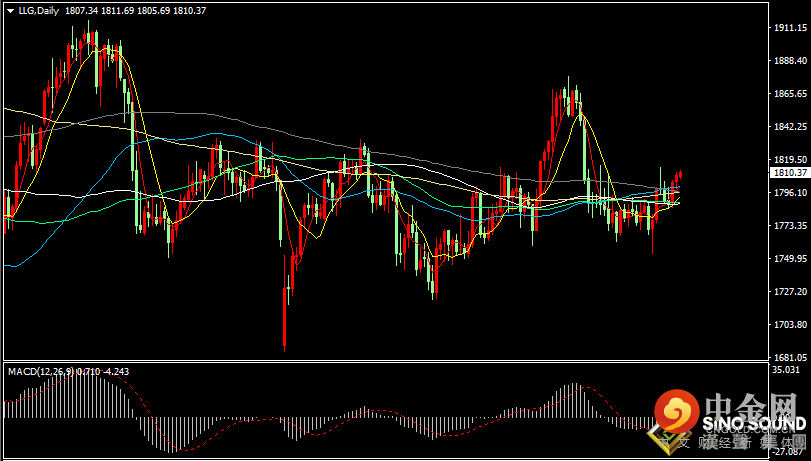This screenshot has width=811, height=461.
Task: Click the 35.031 MACD scale label
Action: (786, 370)
